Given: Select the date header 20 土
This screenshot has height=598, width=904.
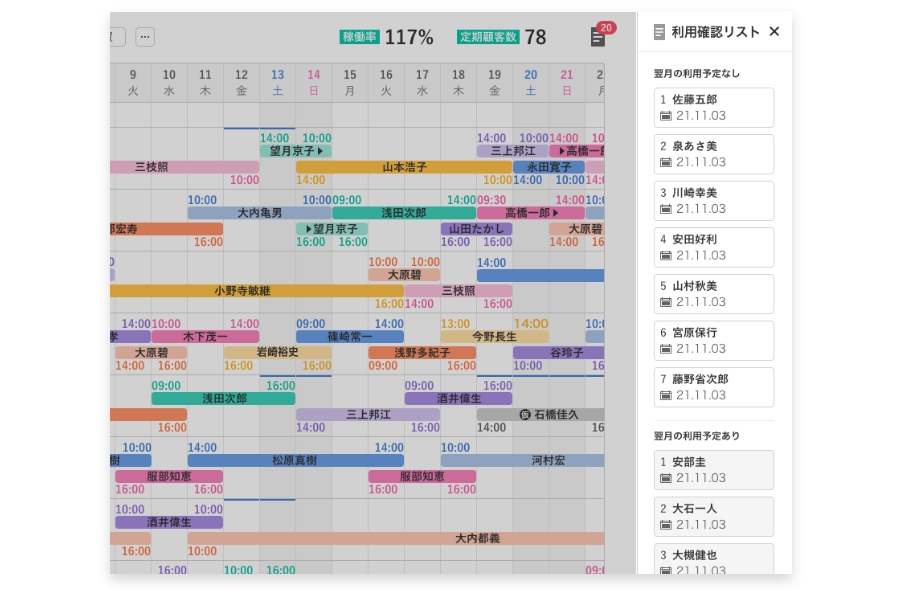Looking at the screenshot, I should click(x=530, y=82).
